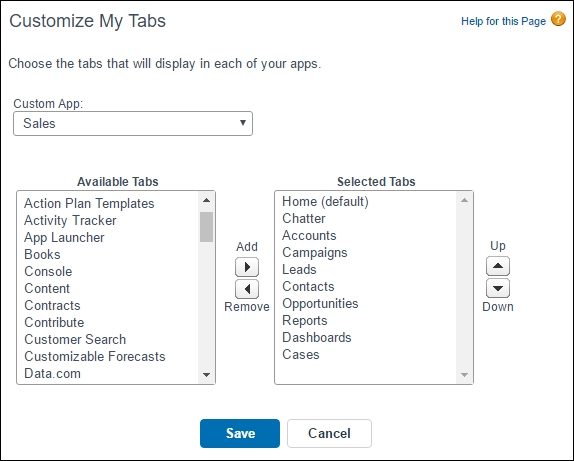Click the Save button
The height and width of the screenshot is (461, 574).
240,434
